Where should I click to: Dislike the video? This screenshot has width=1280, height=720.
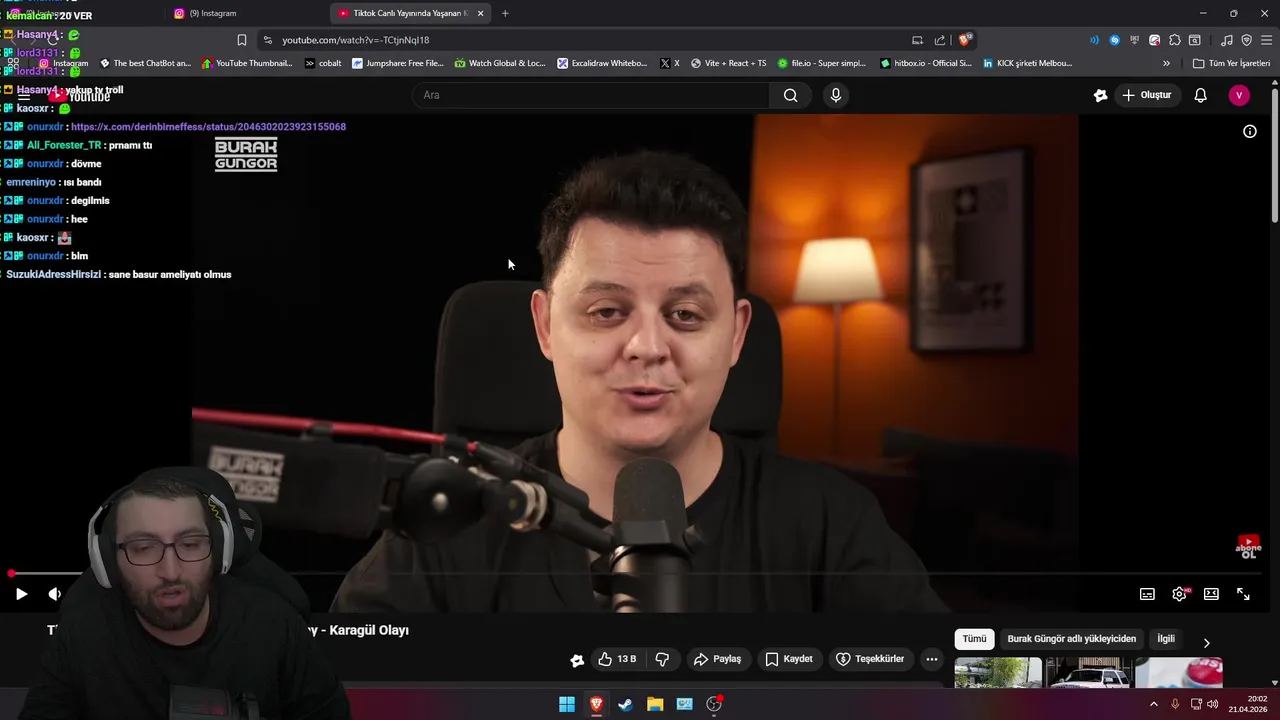point(662,659)
